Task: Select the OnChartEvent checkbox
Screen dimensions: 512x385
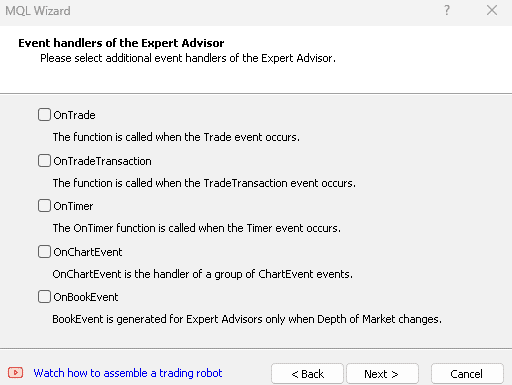Action: point(44,252)
